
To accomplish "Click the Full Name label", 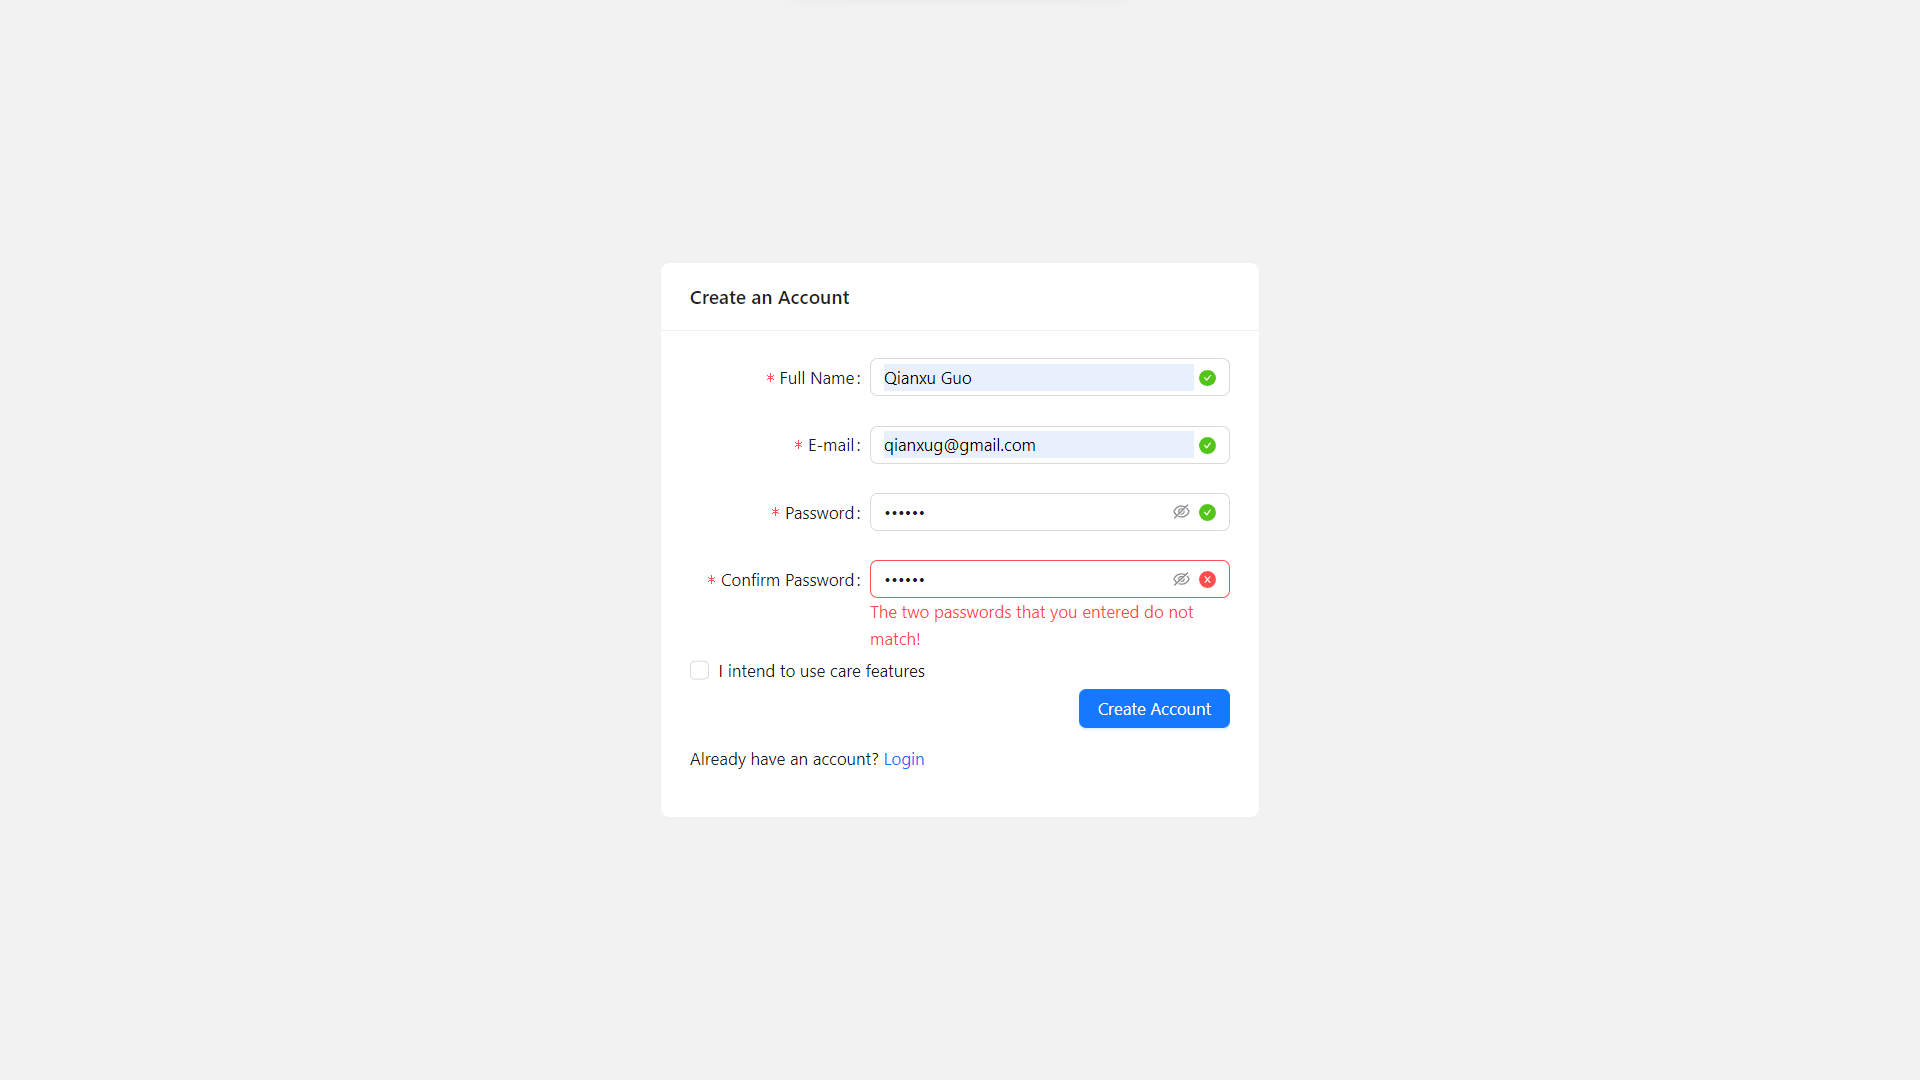I will [816, 378].
